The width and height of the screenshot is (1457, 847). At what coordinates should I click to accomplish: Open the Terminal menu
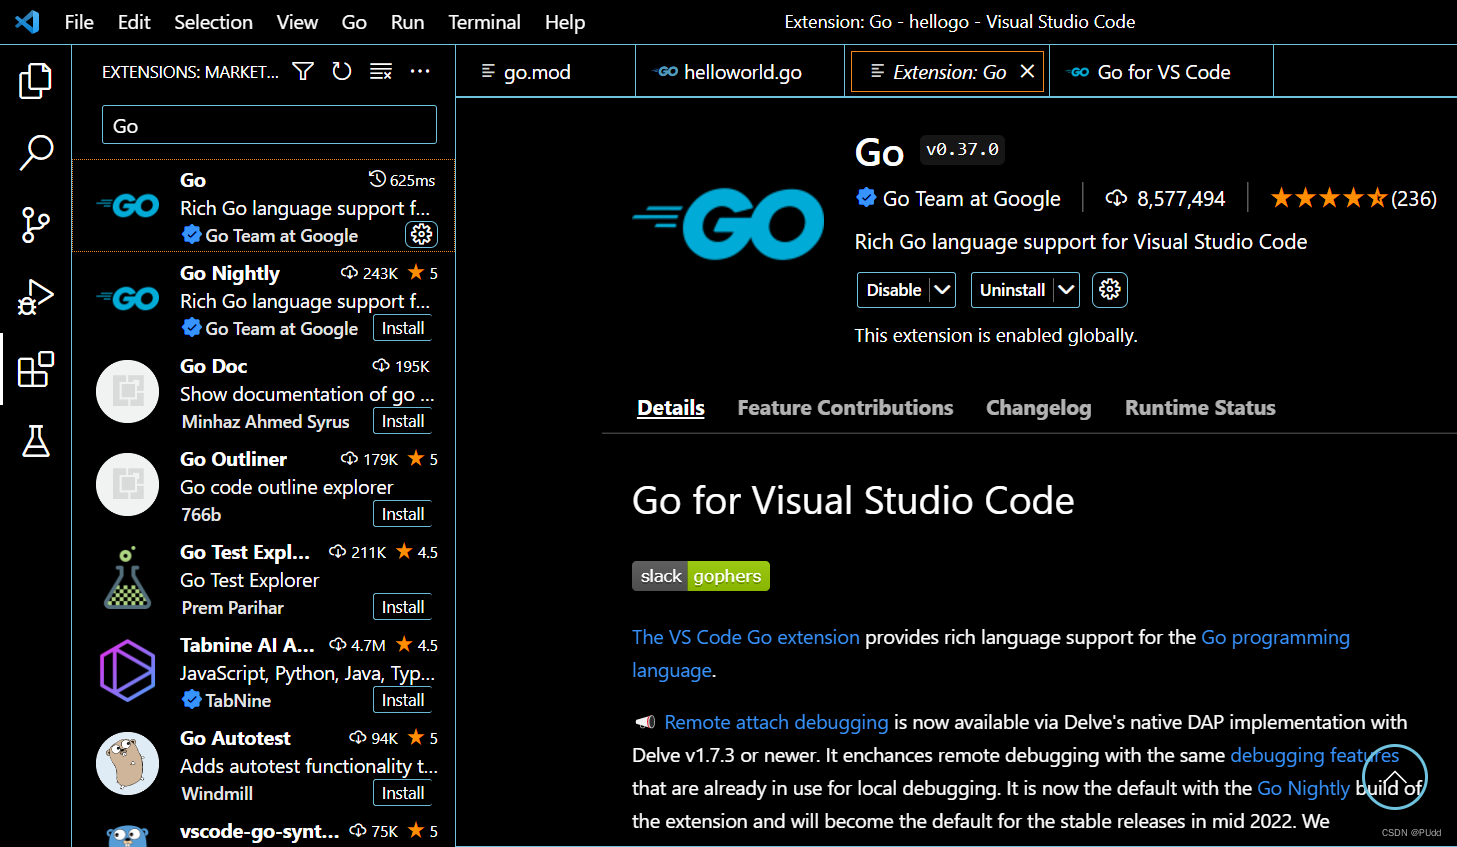tap(484, 22)
